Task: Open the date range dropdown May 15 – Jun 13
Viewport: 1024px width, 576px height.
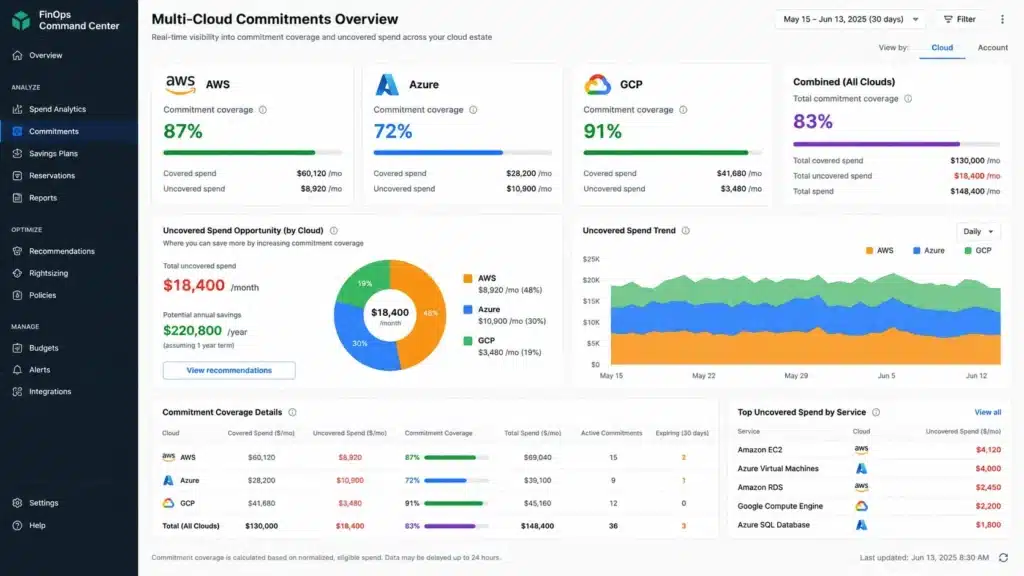Action: [x=851, y=20]
